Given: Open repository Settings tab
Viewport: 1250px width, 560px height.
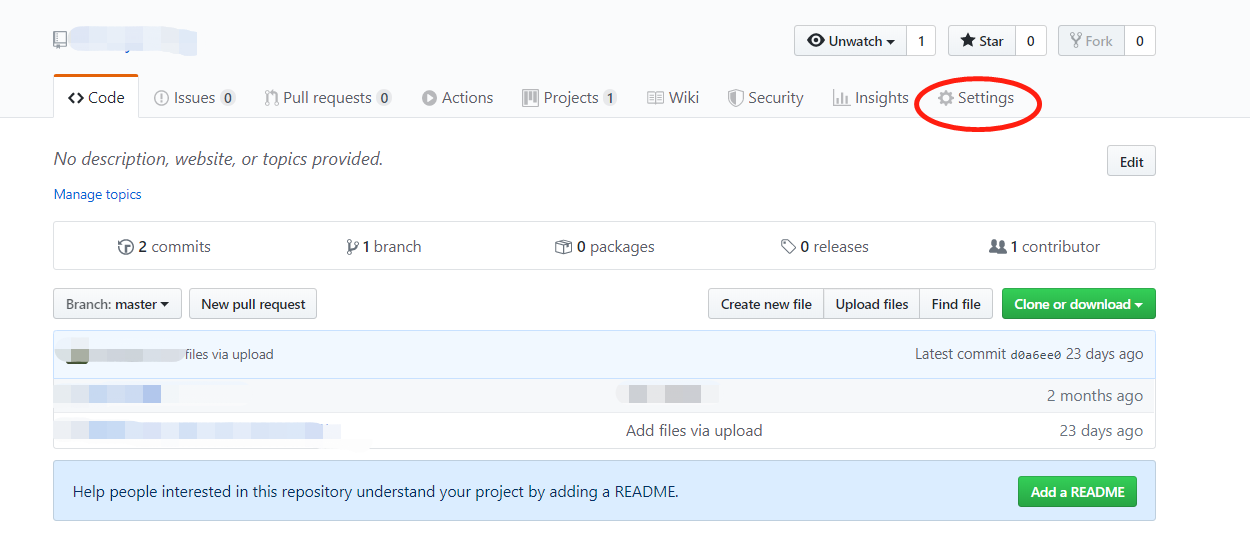Looking at the screenshot, I should coord(976,98).
